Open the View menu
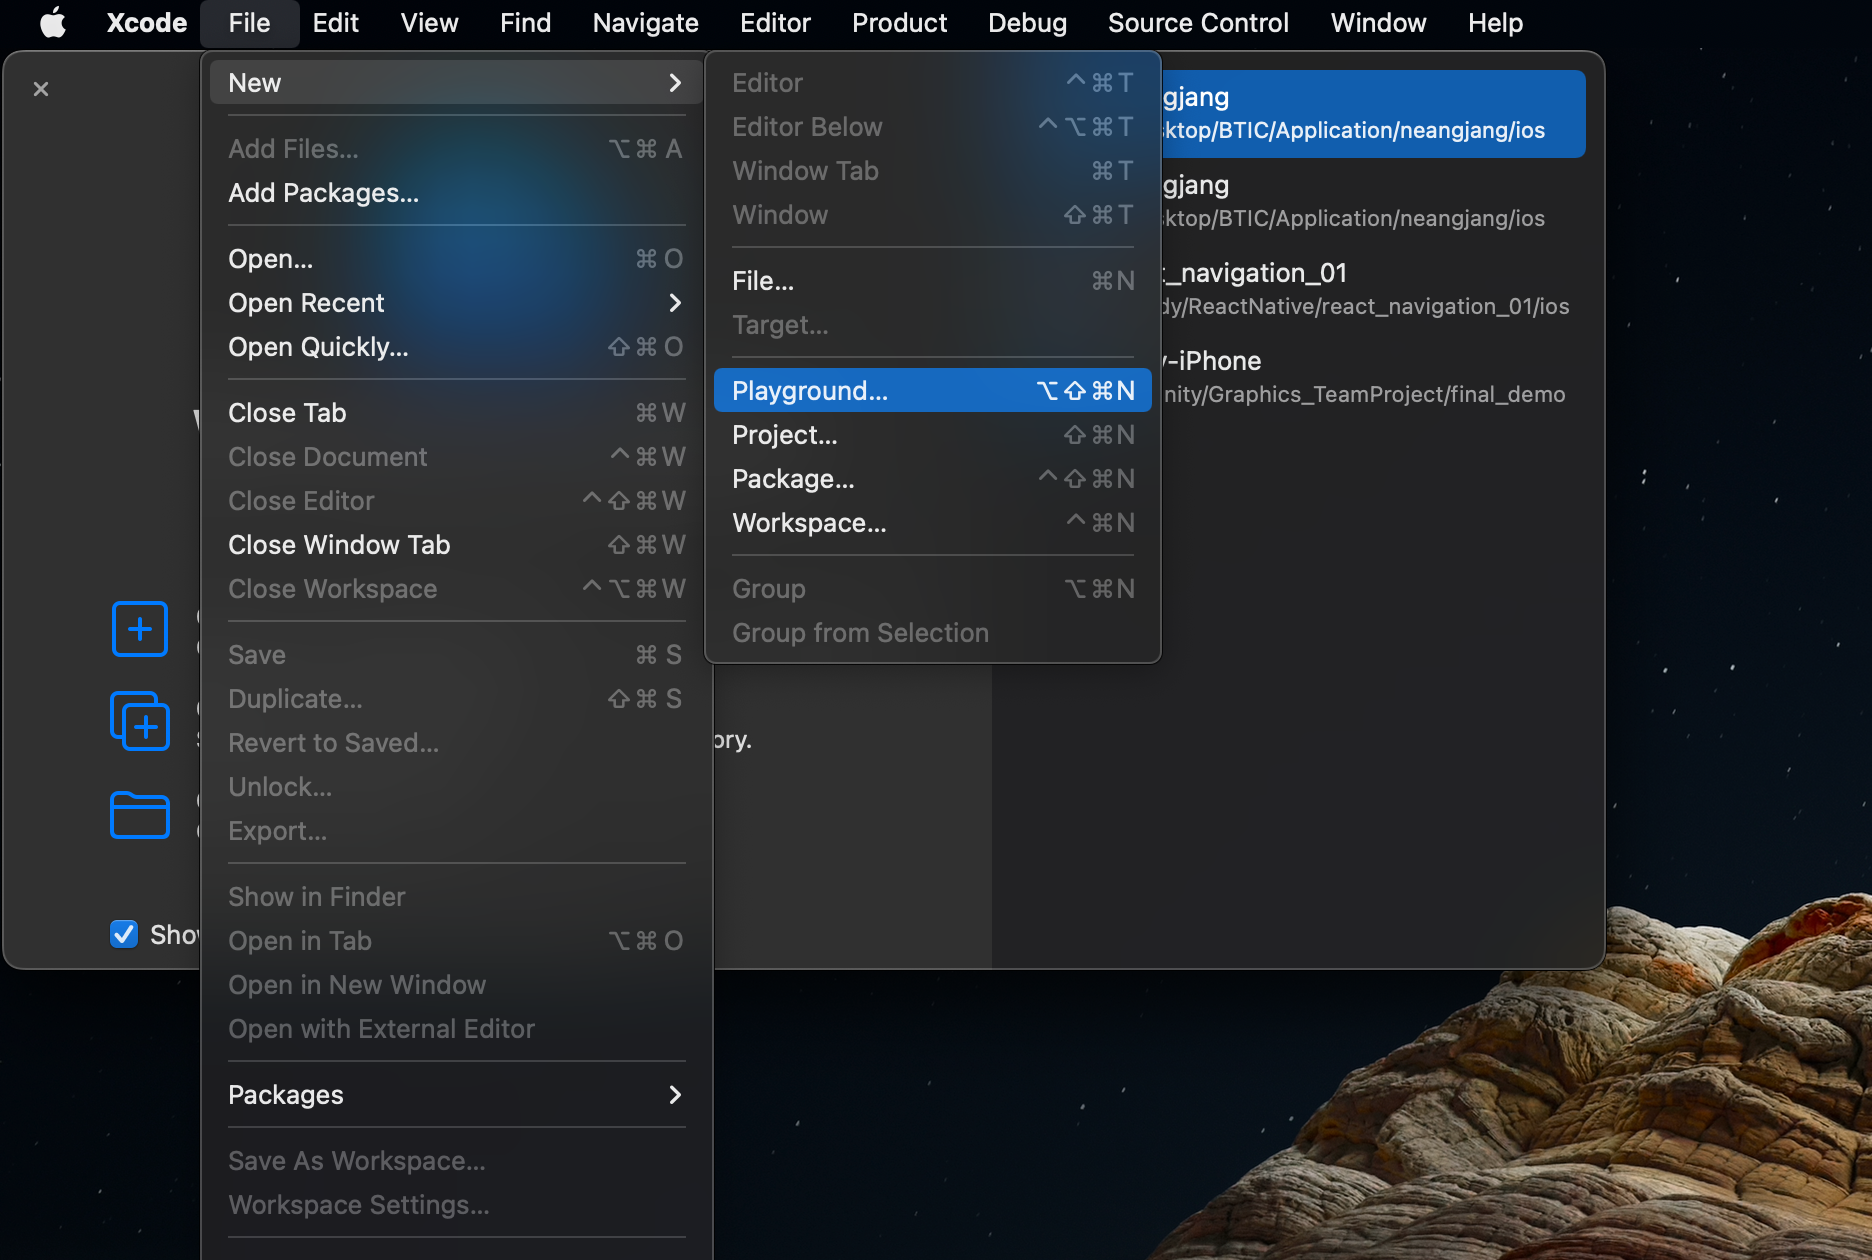 click(429, 22)
